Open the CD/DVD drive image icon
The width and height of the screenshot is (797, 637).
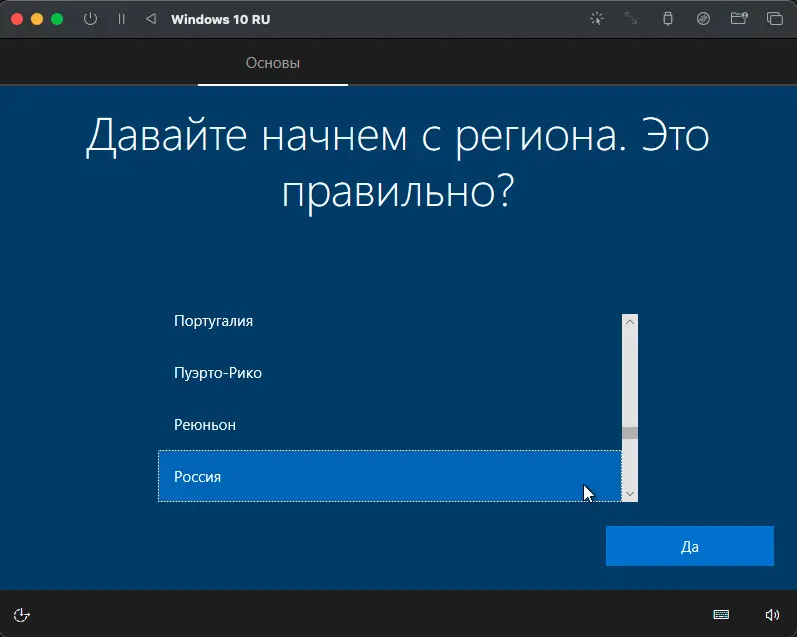703,19
